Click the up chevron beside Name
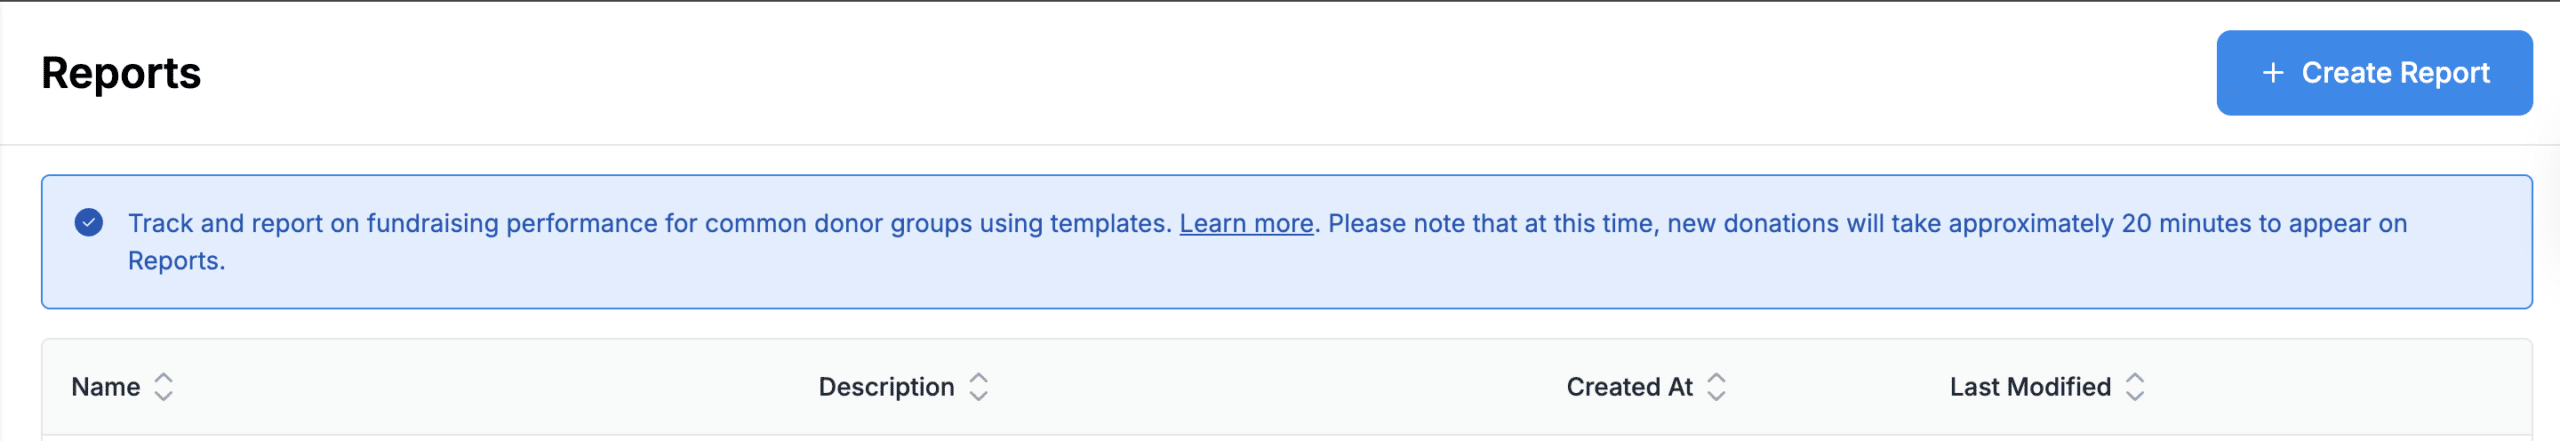The image size is (2560, 441). point(164,378)
